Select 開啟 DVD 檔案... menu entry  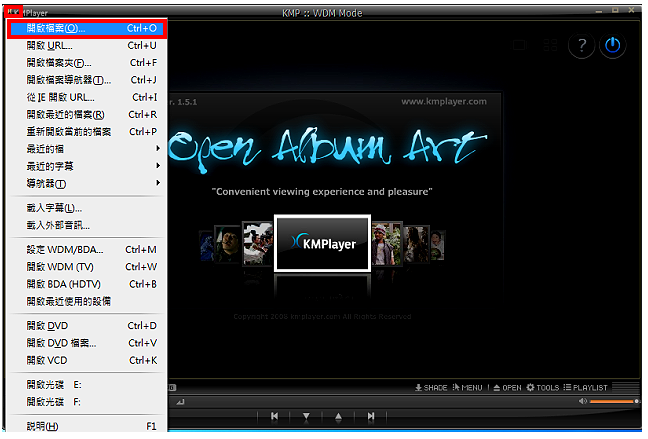tap(87, 343)
